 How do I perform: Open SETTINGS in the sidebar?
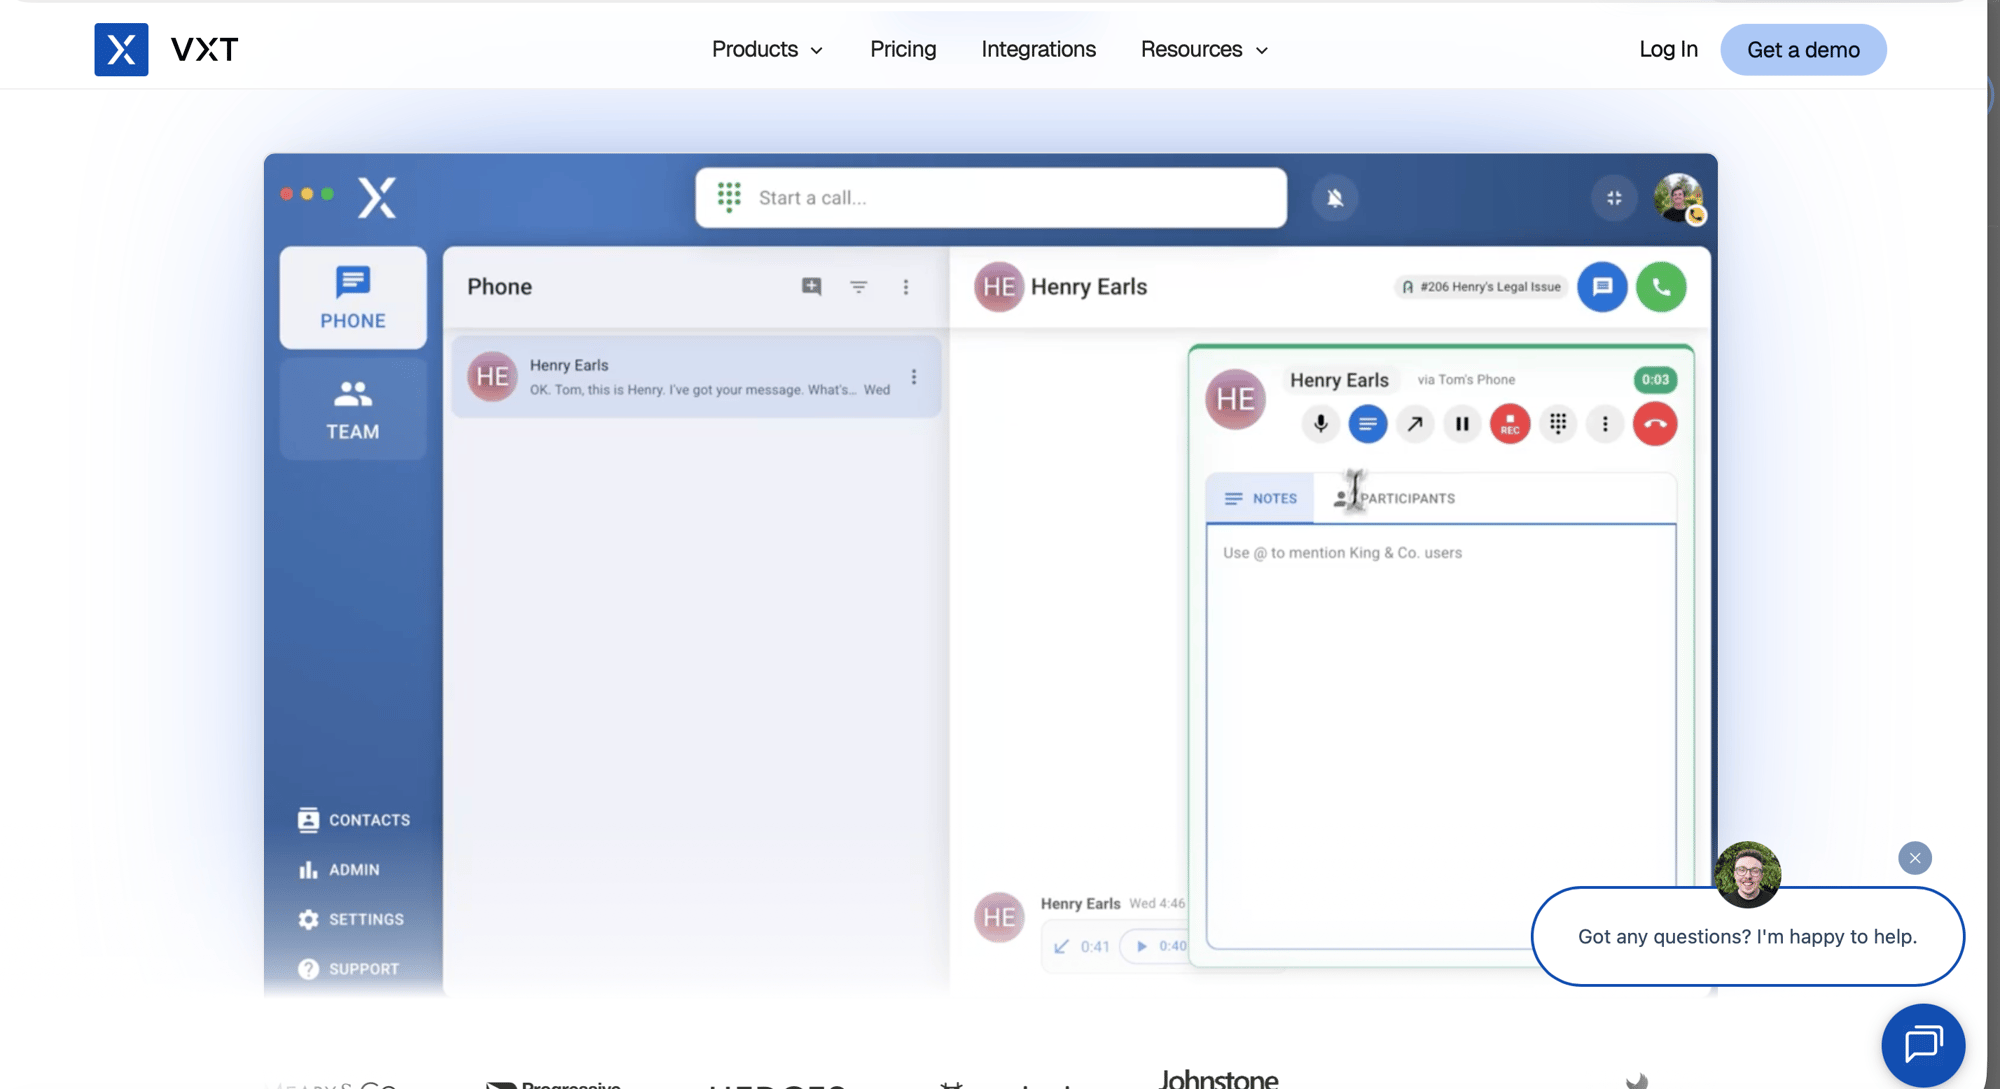tap(351, 919)
